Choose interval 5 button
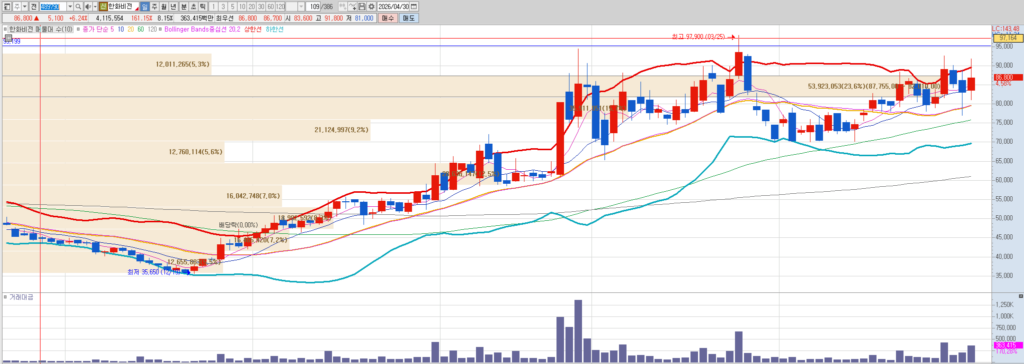The width and height of the screenshot is (1024, 364). pos(233,6)
